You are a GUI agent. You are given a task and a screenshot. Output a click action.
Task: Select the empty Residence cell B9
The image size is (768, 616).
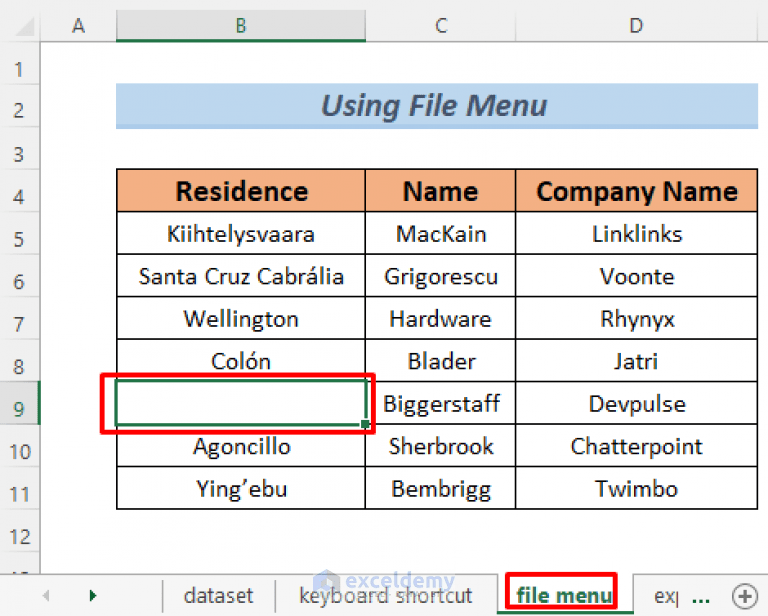click(241, 403)
